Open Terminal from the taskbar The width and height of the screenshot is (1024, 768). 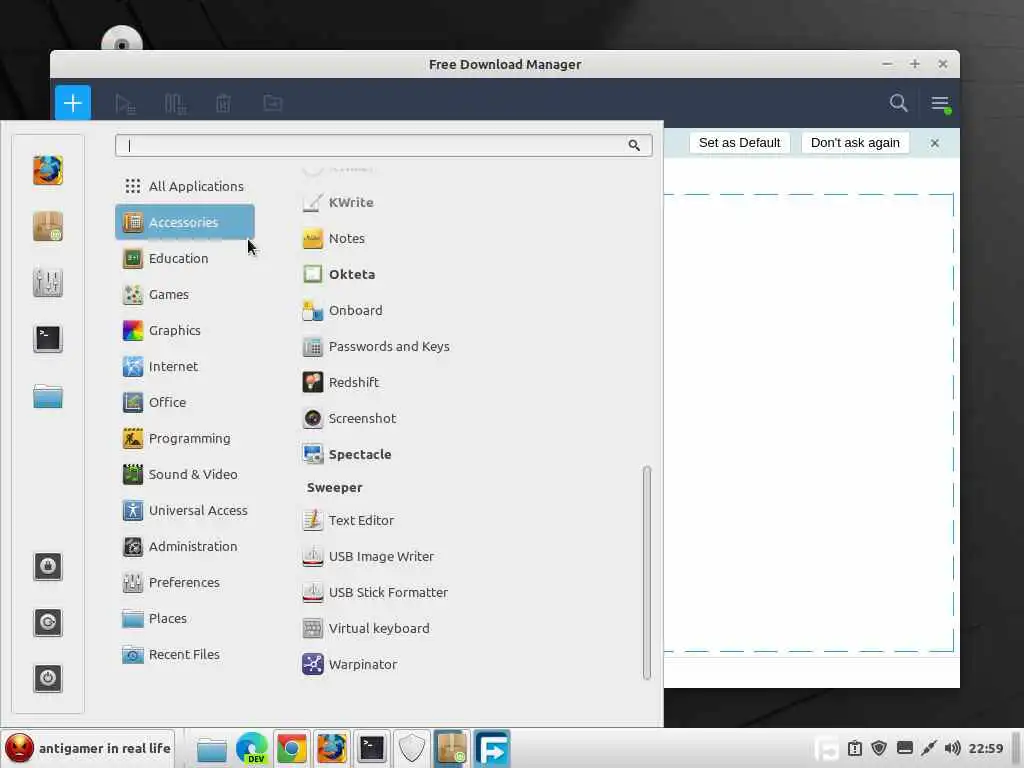tap(372, 748)
